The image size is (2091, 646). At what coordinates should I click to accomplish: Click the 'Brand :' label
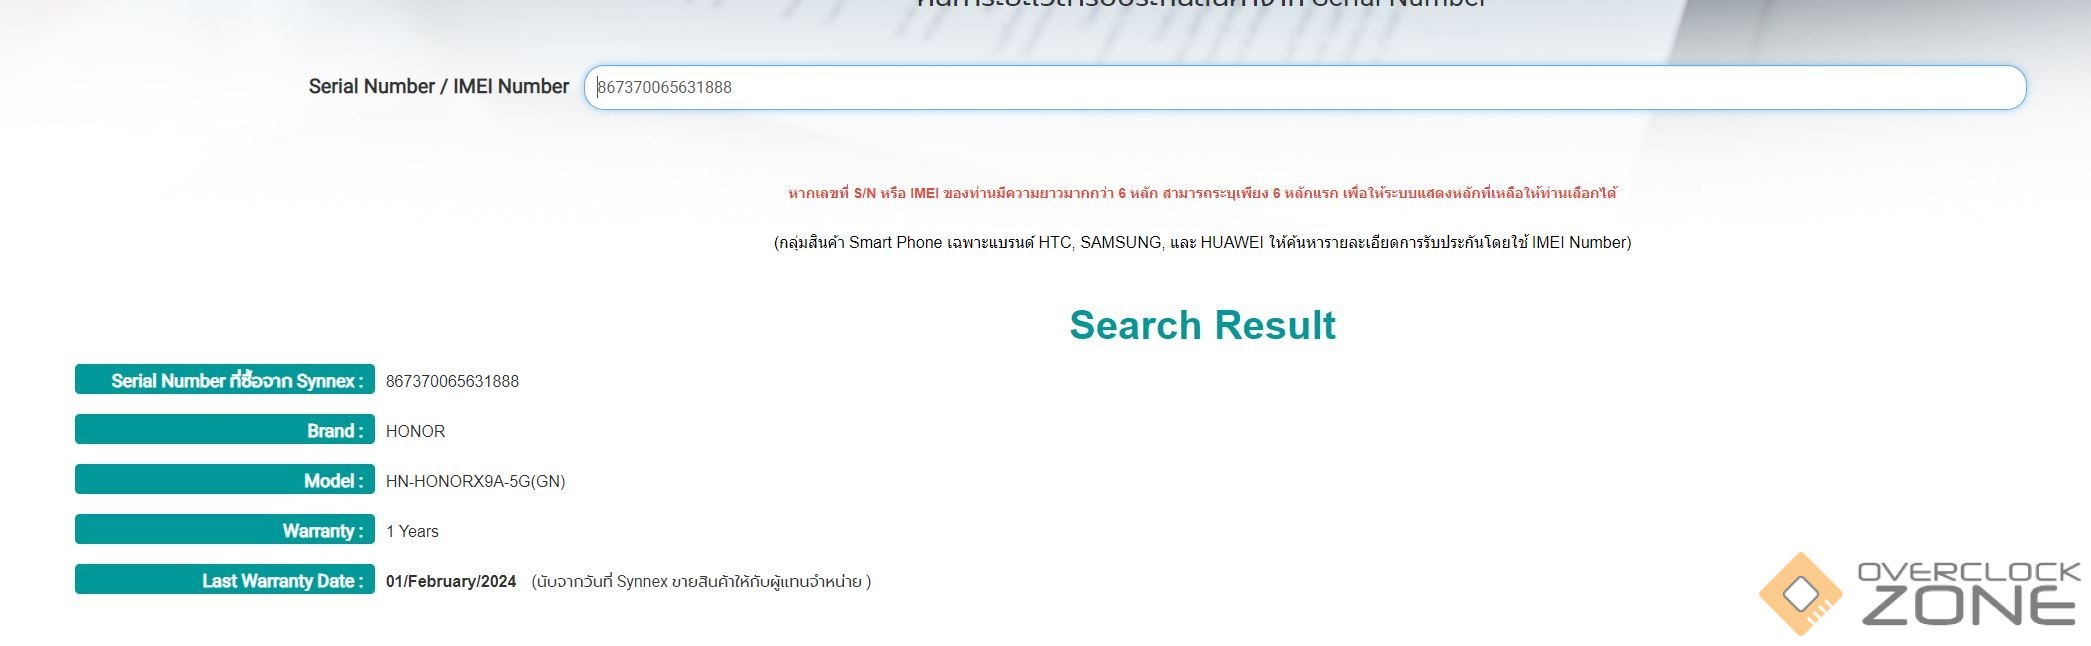(x=225, y=430)
